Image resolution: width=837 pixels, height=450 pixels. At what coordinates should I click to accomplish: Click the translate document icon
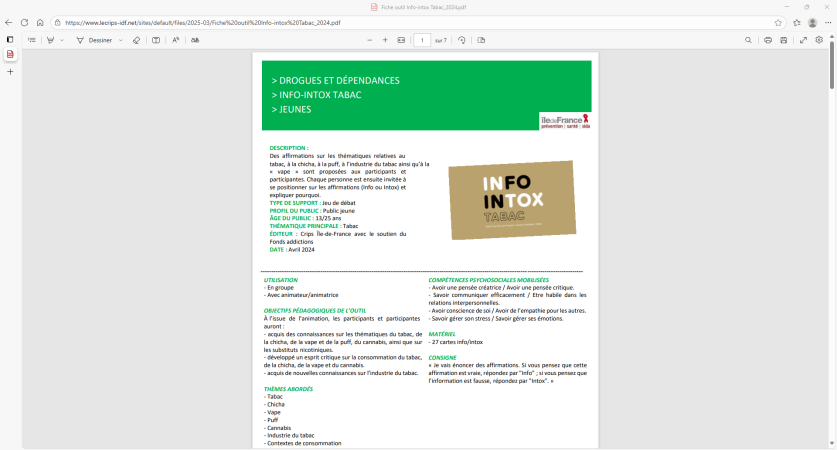[x=195, y=40]
